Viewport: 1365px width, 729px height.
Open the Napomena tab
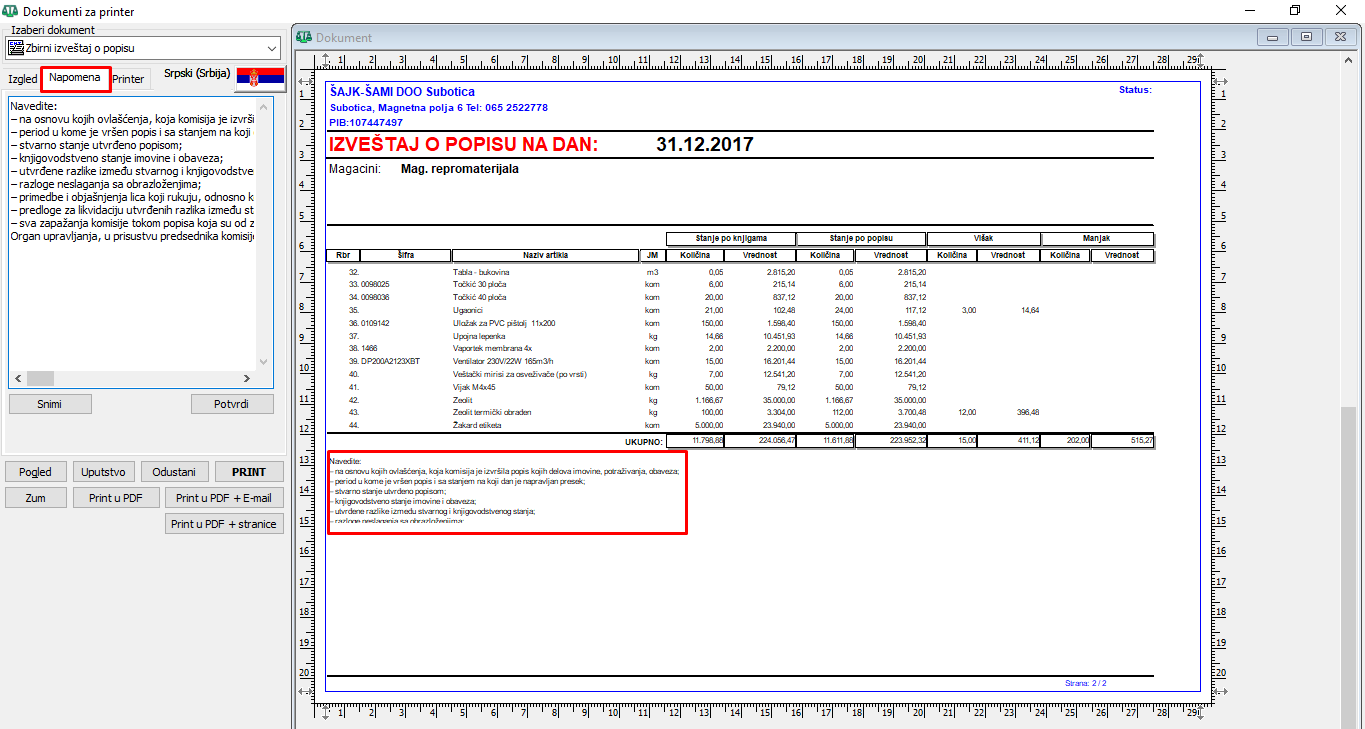click(76, 78)
